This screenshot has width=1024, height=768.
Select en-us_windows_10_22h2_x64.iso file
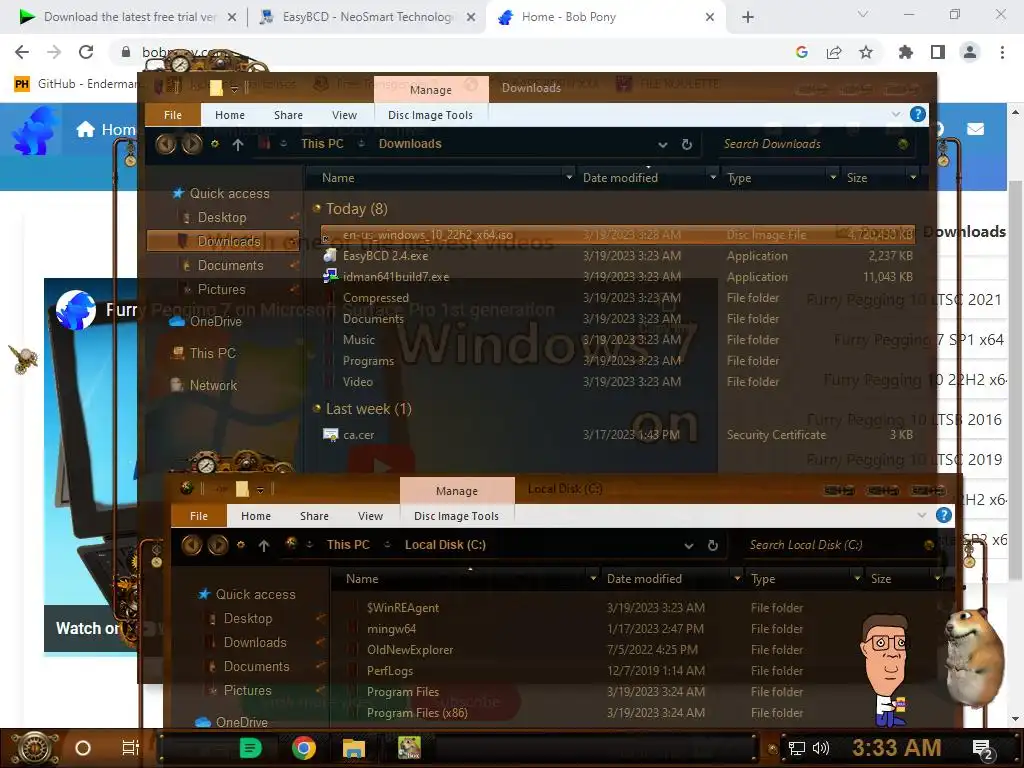coord(618,234)
